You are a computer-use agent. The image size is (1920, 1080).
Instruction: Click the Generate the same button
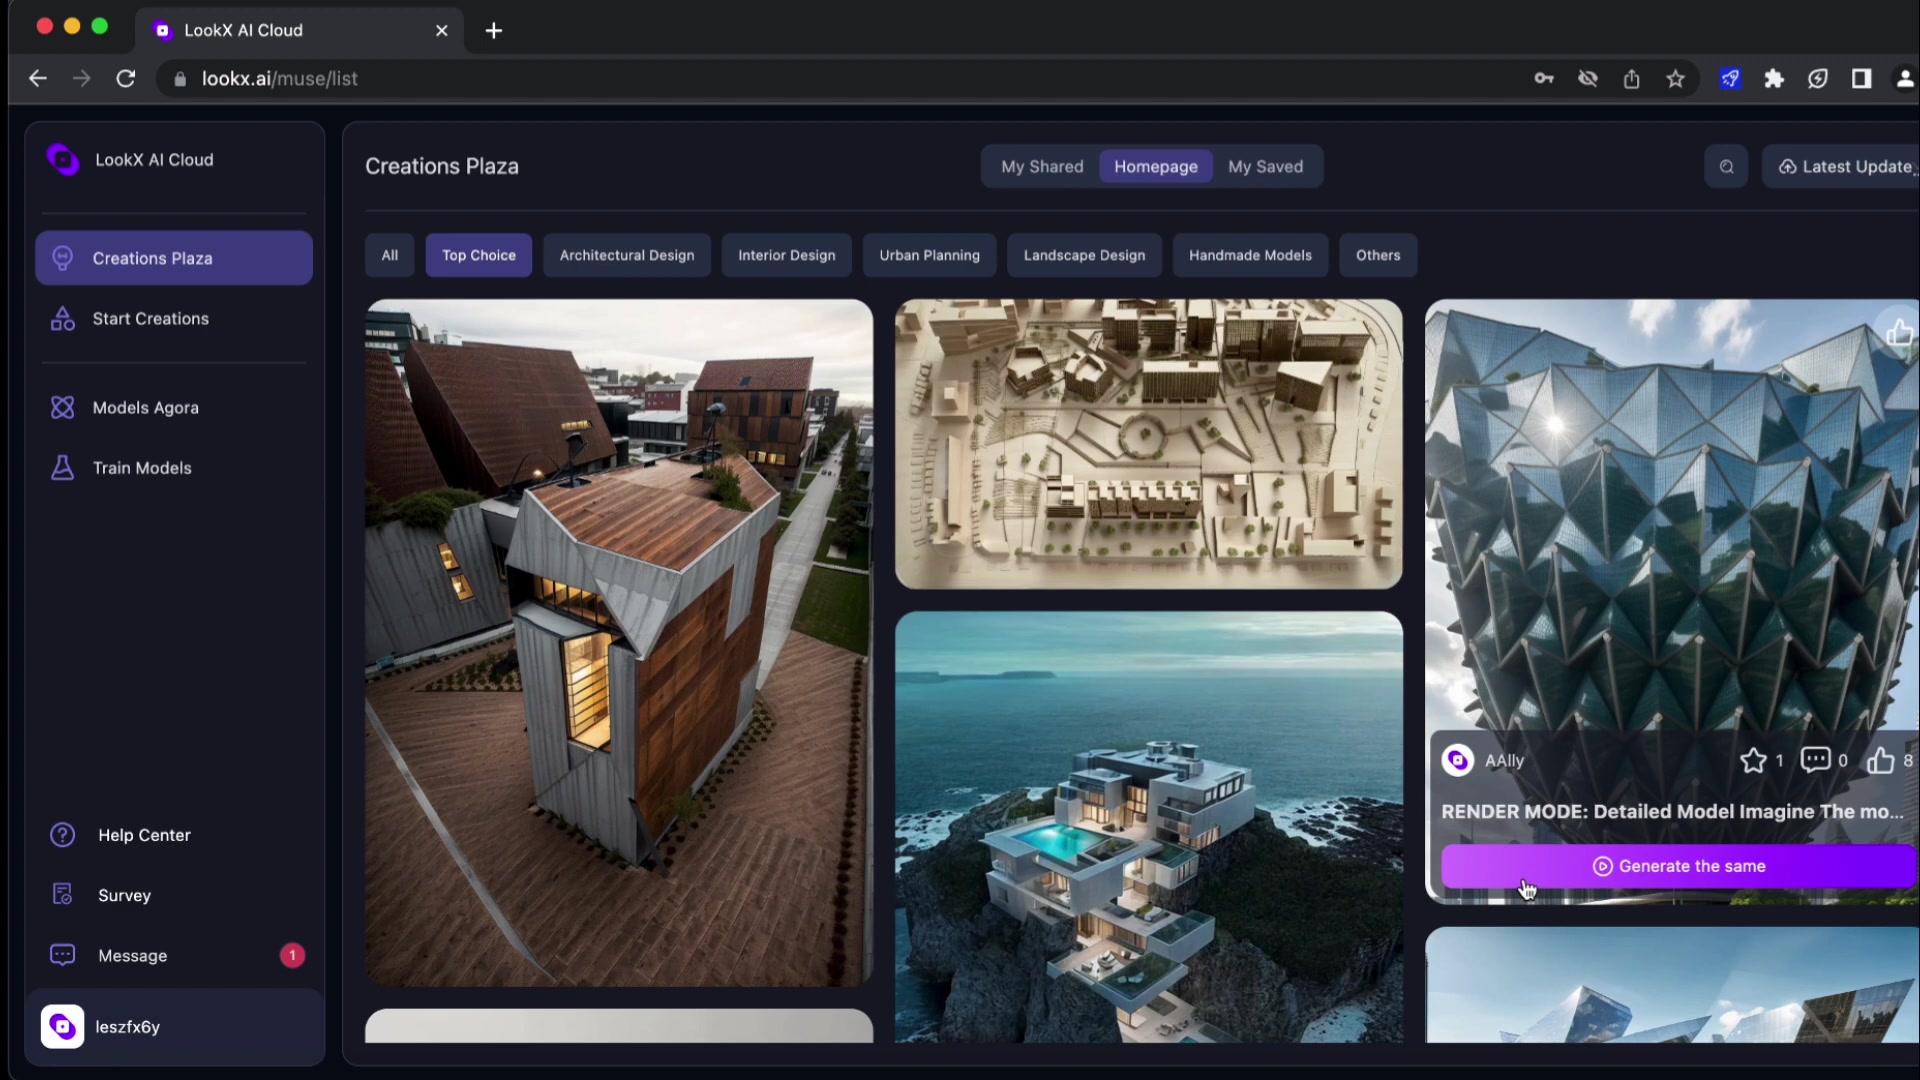(1678, 866)
